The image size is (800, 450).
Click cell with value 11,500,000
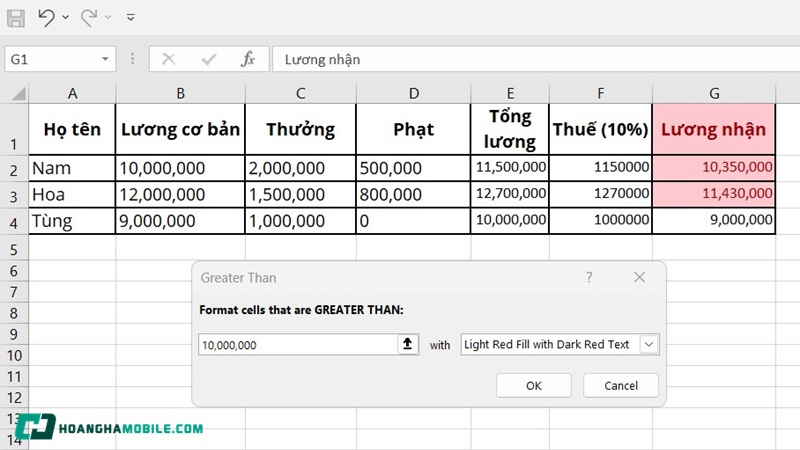(x=510, y=168)
